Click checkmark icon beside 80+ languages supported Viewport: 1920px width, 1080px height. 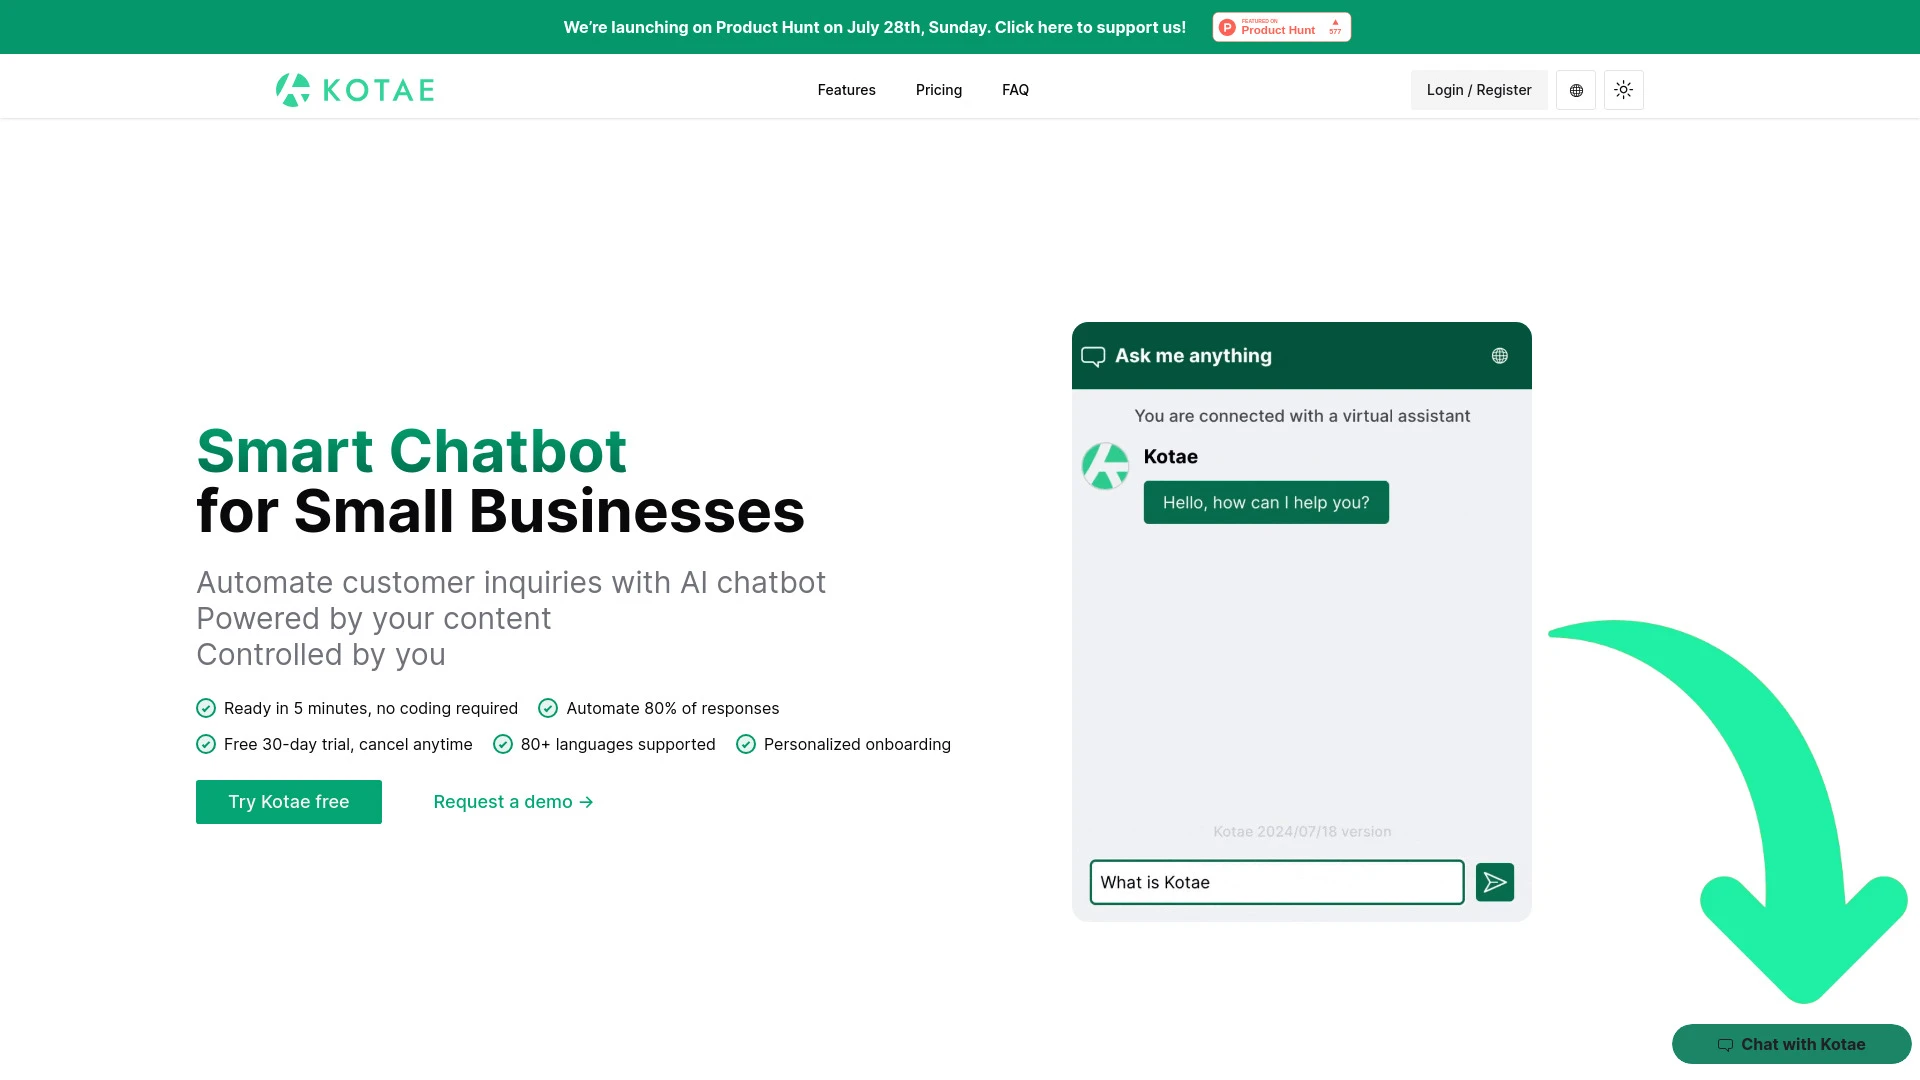503,744
